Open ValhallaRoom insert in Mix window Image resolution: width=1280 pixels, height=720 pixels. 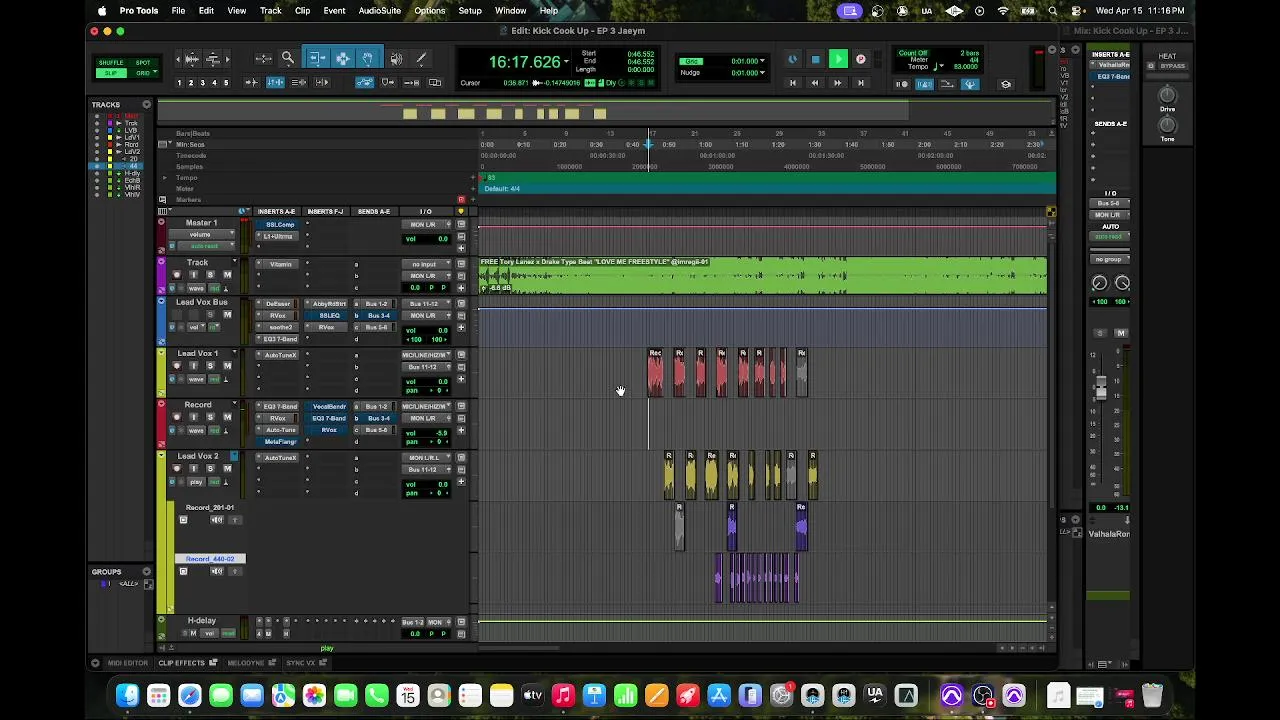click(x=1108, y=66)
